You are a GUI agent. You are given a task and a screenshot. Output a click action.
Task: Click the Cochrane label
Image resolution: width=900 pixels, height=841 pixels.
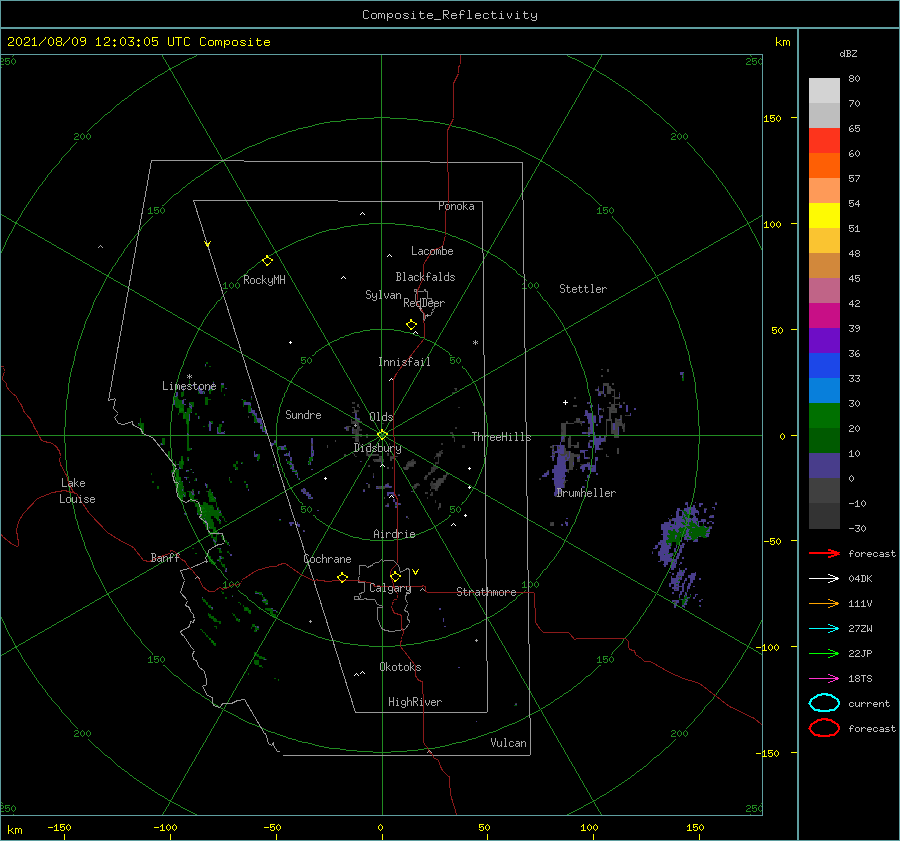327,559
